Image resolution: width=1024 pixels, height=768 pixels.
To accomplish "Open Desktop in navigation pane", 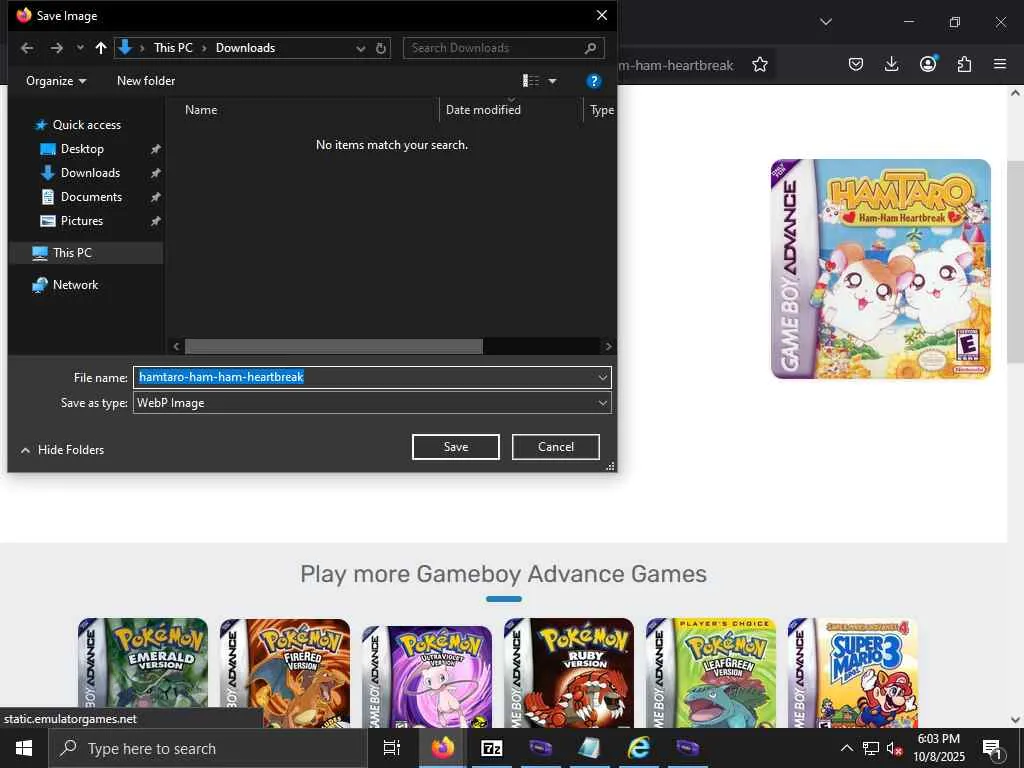I will 82,149.
